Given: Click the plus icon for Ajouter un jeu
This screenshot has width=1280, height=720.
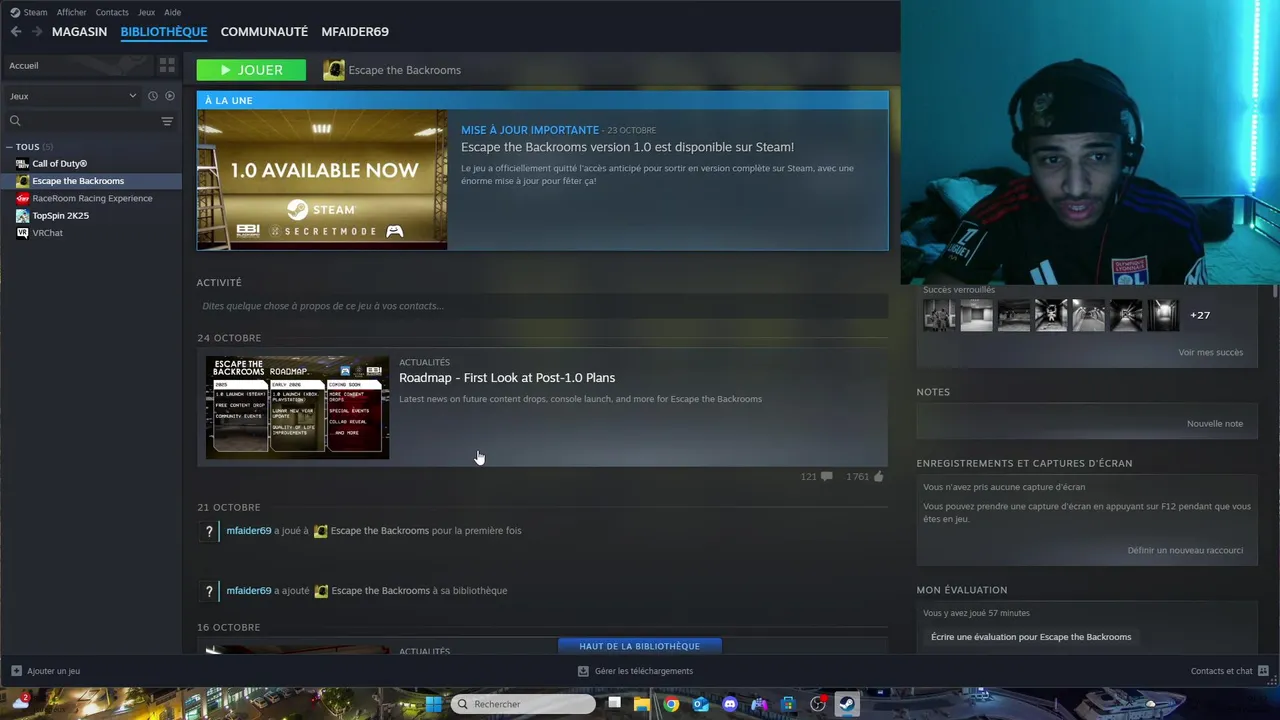Looking at the screenshot, I should tap(16, 671).
